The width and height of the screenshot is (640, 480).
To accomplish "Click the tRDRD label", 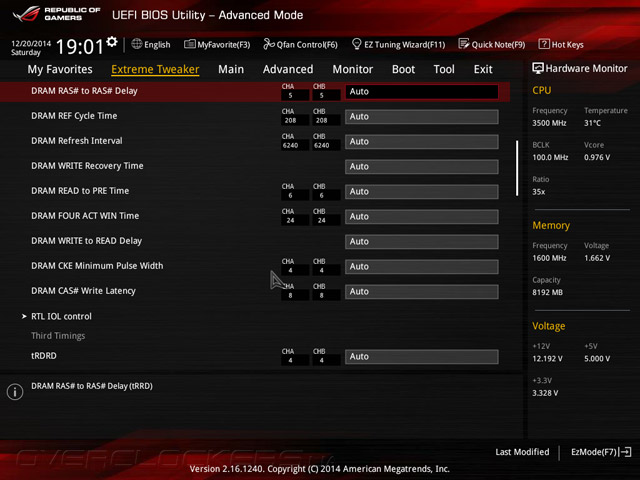I will click(44, 356).
